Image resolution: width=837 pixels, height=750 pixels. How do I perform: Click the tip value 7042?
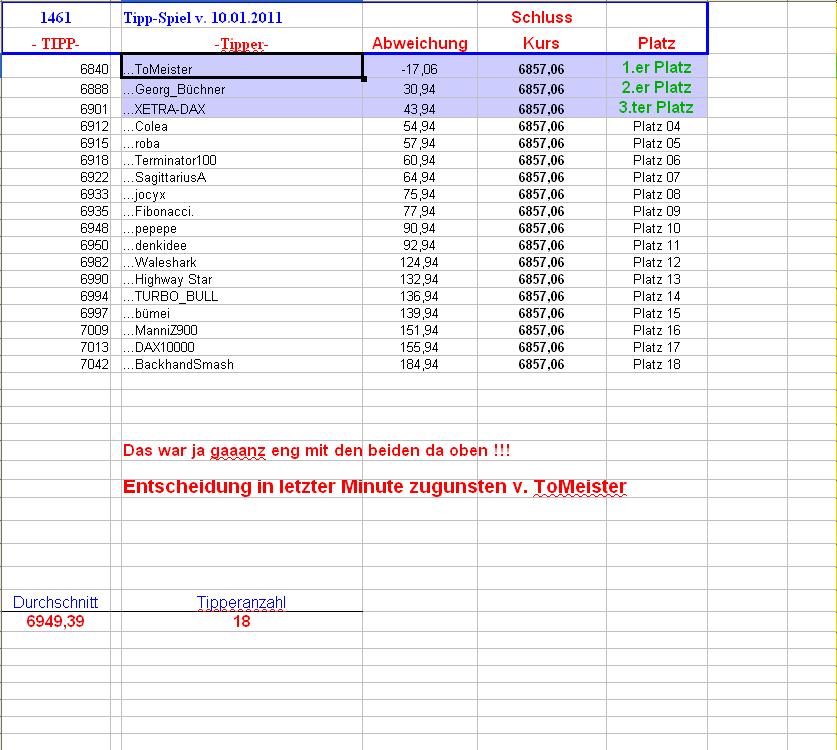coord(94,365)
